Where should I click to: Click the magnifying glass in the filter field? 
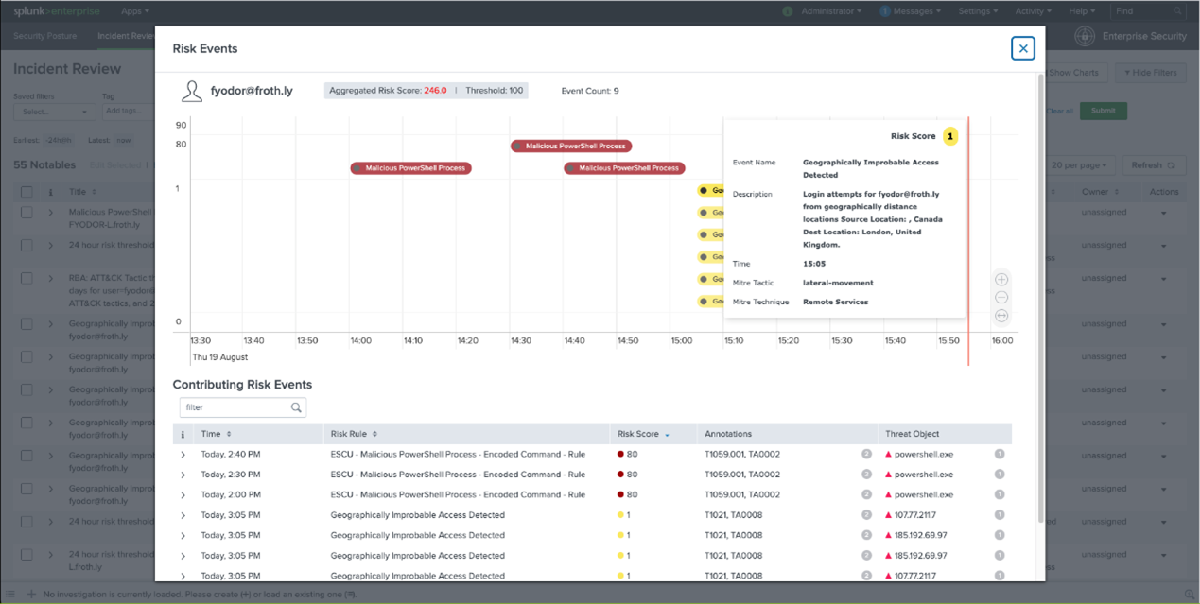(x=297, y=408)
